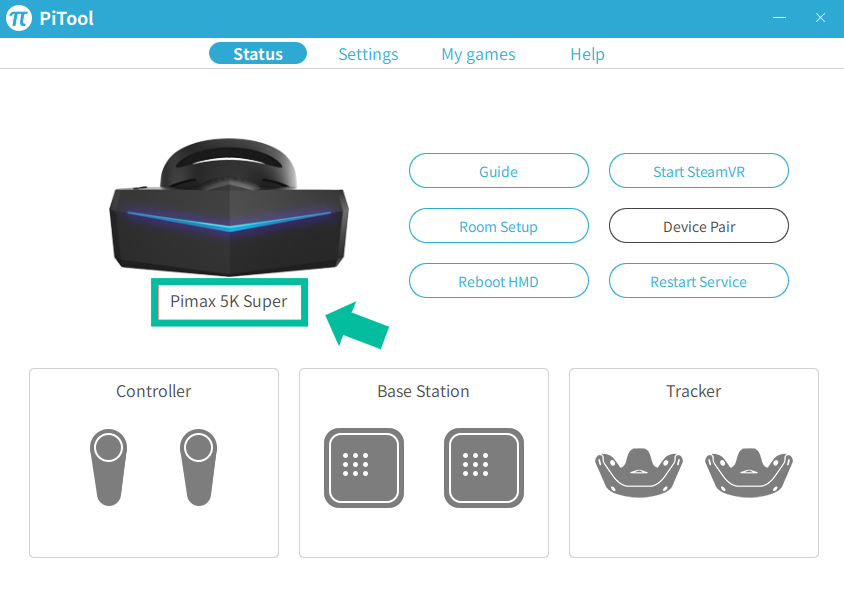Click the left base station icon
844x593 pixels.
click(364, 468)
